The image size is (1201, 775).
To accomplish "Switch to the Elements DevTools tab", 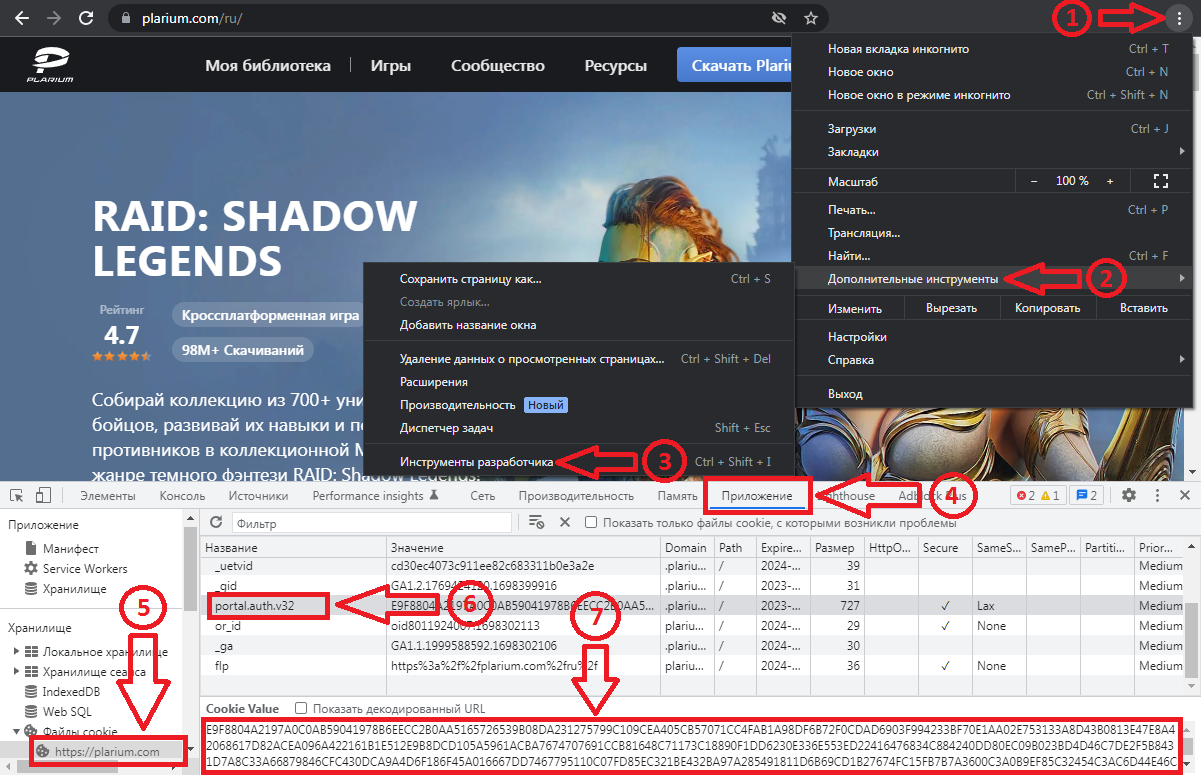I will [x=108, y=496].
